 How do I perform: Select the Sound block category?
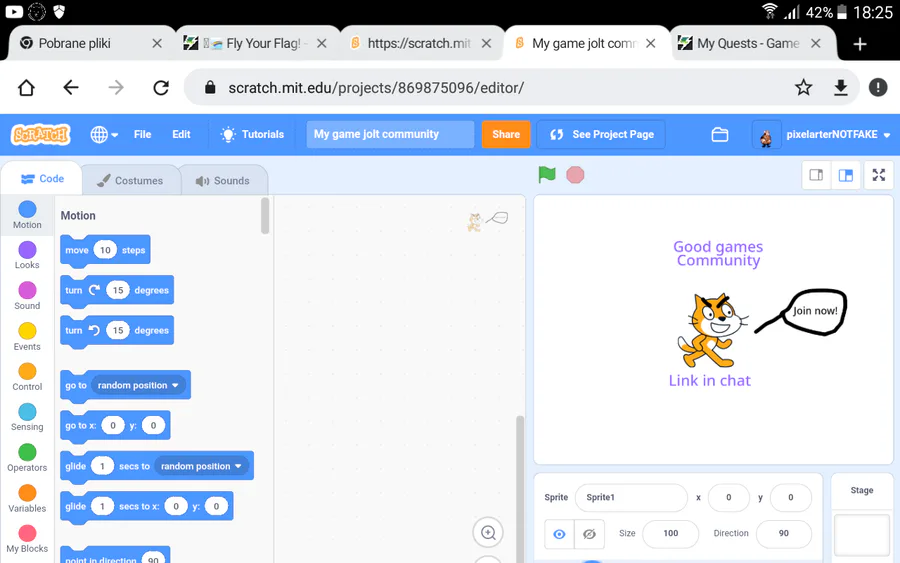point(27,296)
